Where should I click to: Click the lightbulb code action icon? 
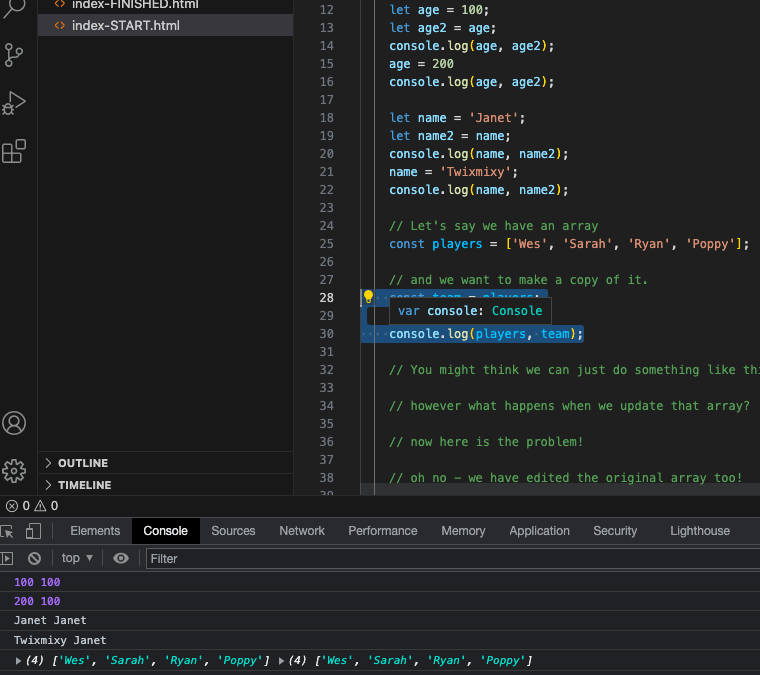coord(368,297)
